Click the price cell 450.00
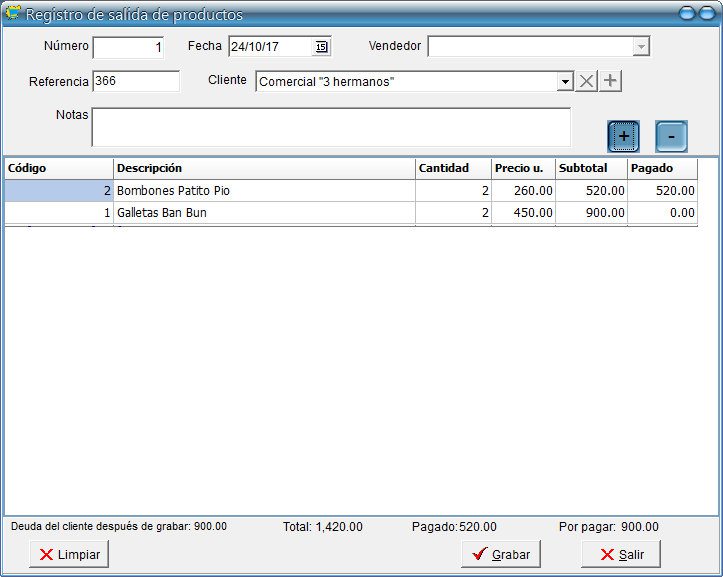 [x=523, y=213]
